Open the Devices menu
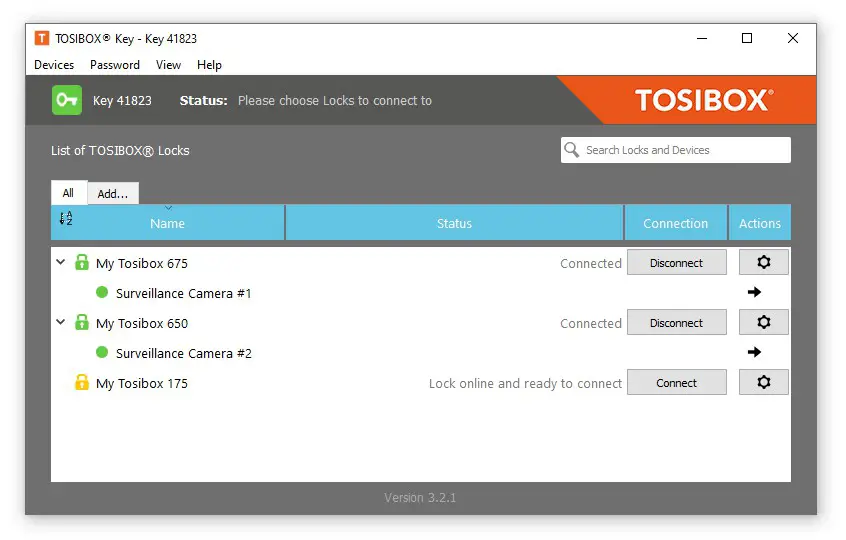This screenshot has height=540, width=846. click(x=54, y=65)
